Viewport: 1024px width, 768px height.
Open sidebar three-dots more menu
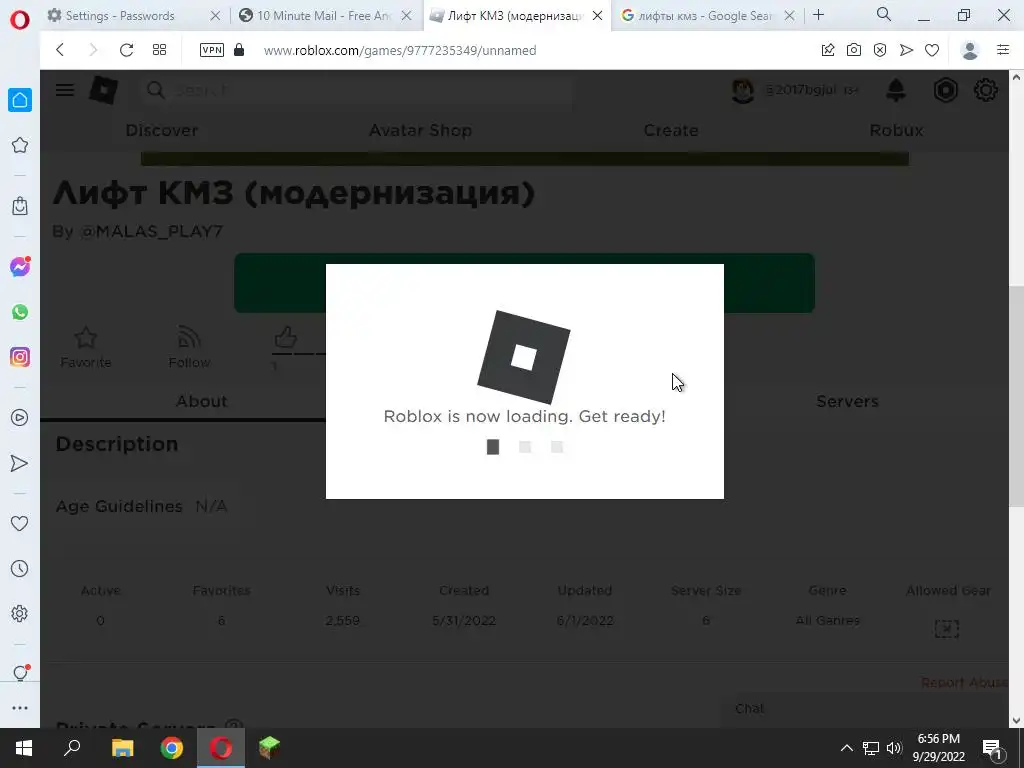[x=20, y=708]
